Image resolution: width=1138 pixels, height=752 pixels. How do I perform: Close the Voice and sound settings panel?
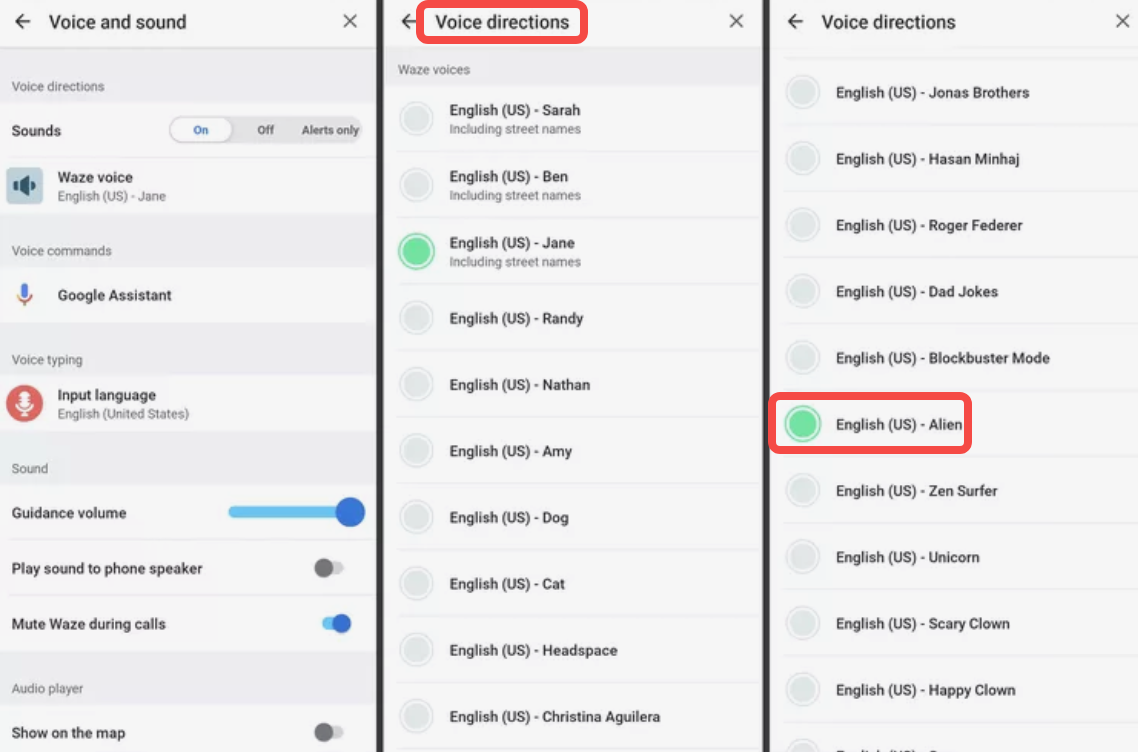tap(350, 22)
